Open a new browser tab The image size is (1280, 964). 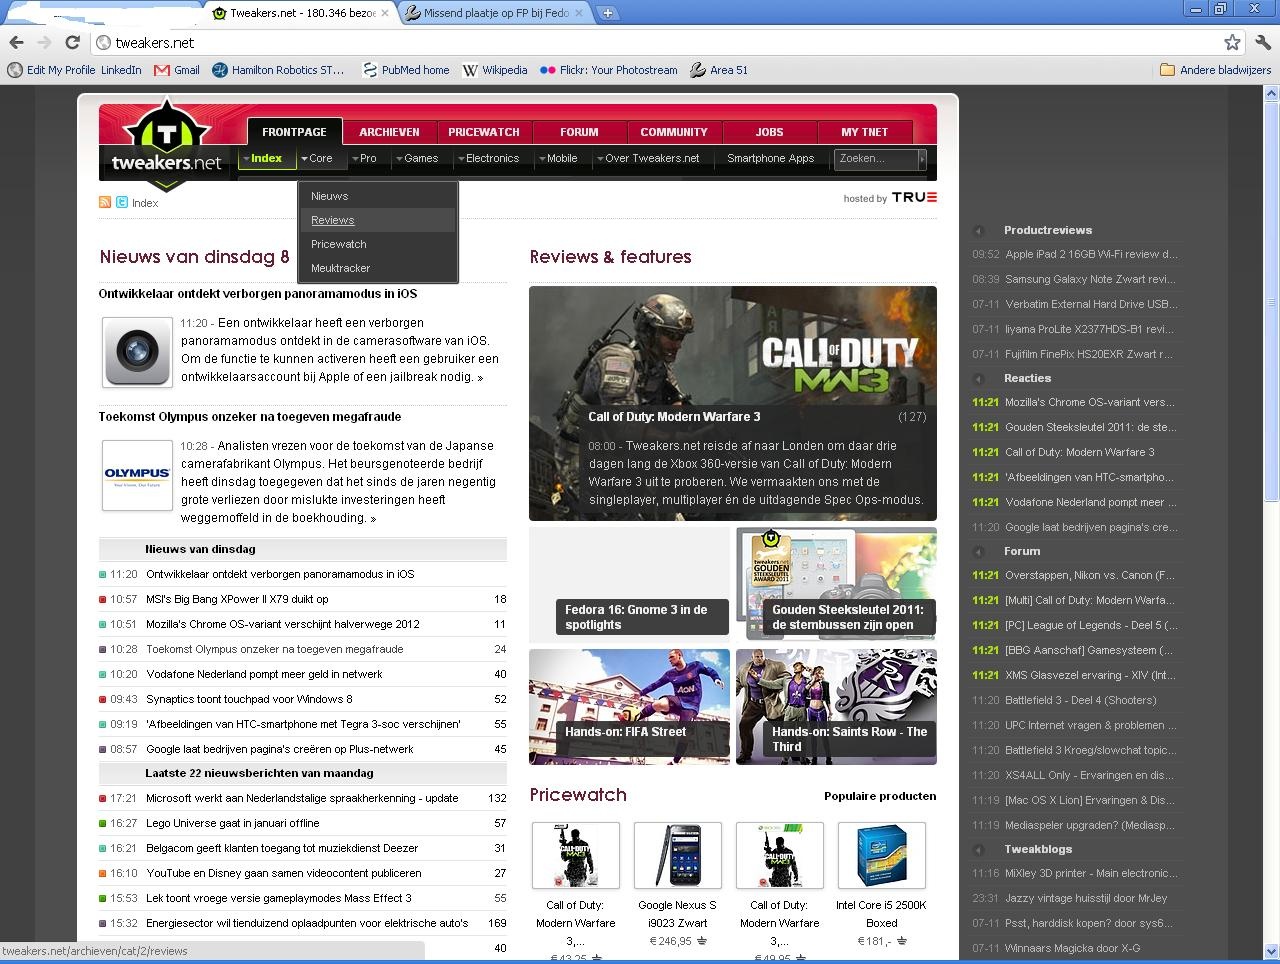[x=607, y=13]
